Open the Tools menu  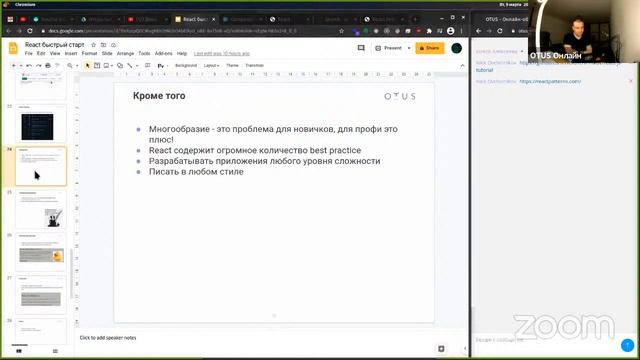click(x=144, y=53)
